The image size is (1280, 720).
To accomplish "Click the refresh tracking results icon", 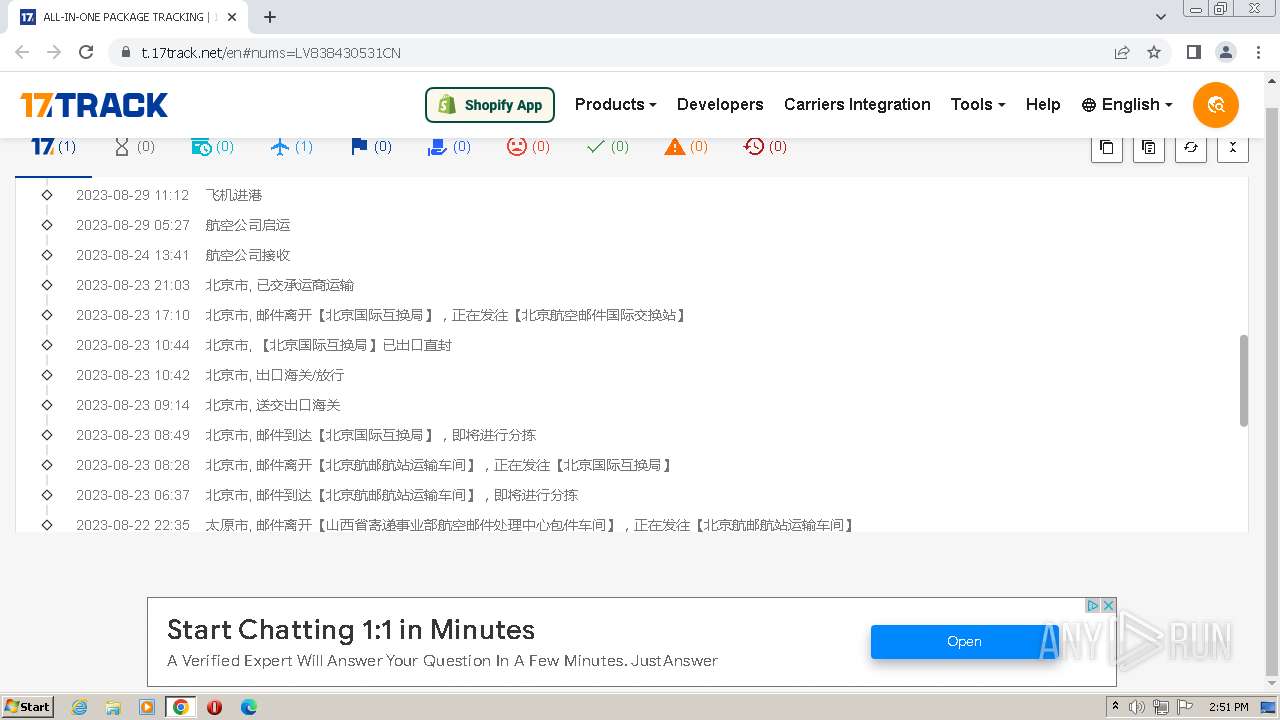I will point(1190,147).
